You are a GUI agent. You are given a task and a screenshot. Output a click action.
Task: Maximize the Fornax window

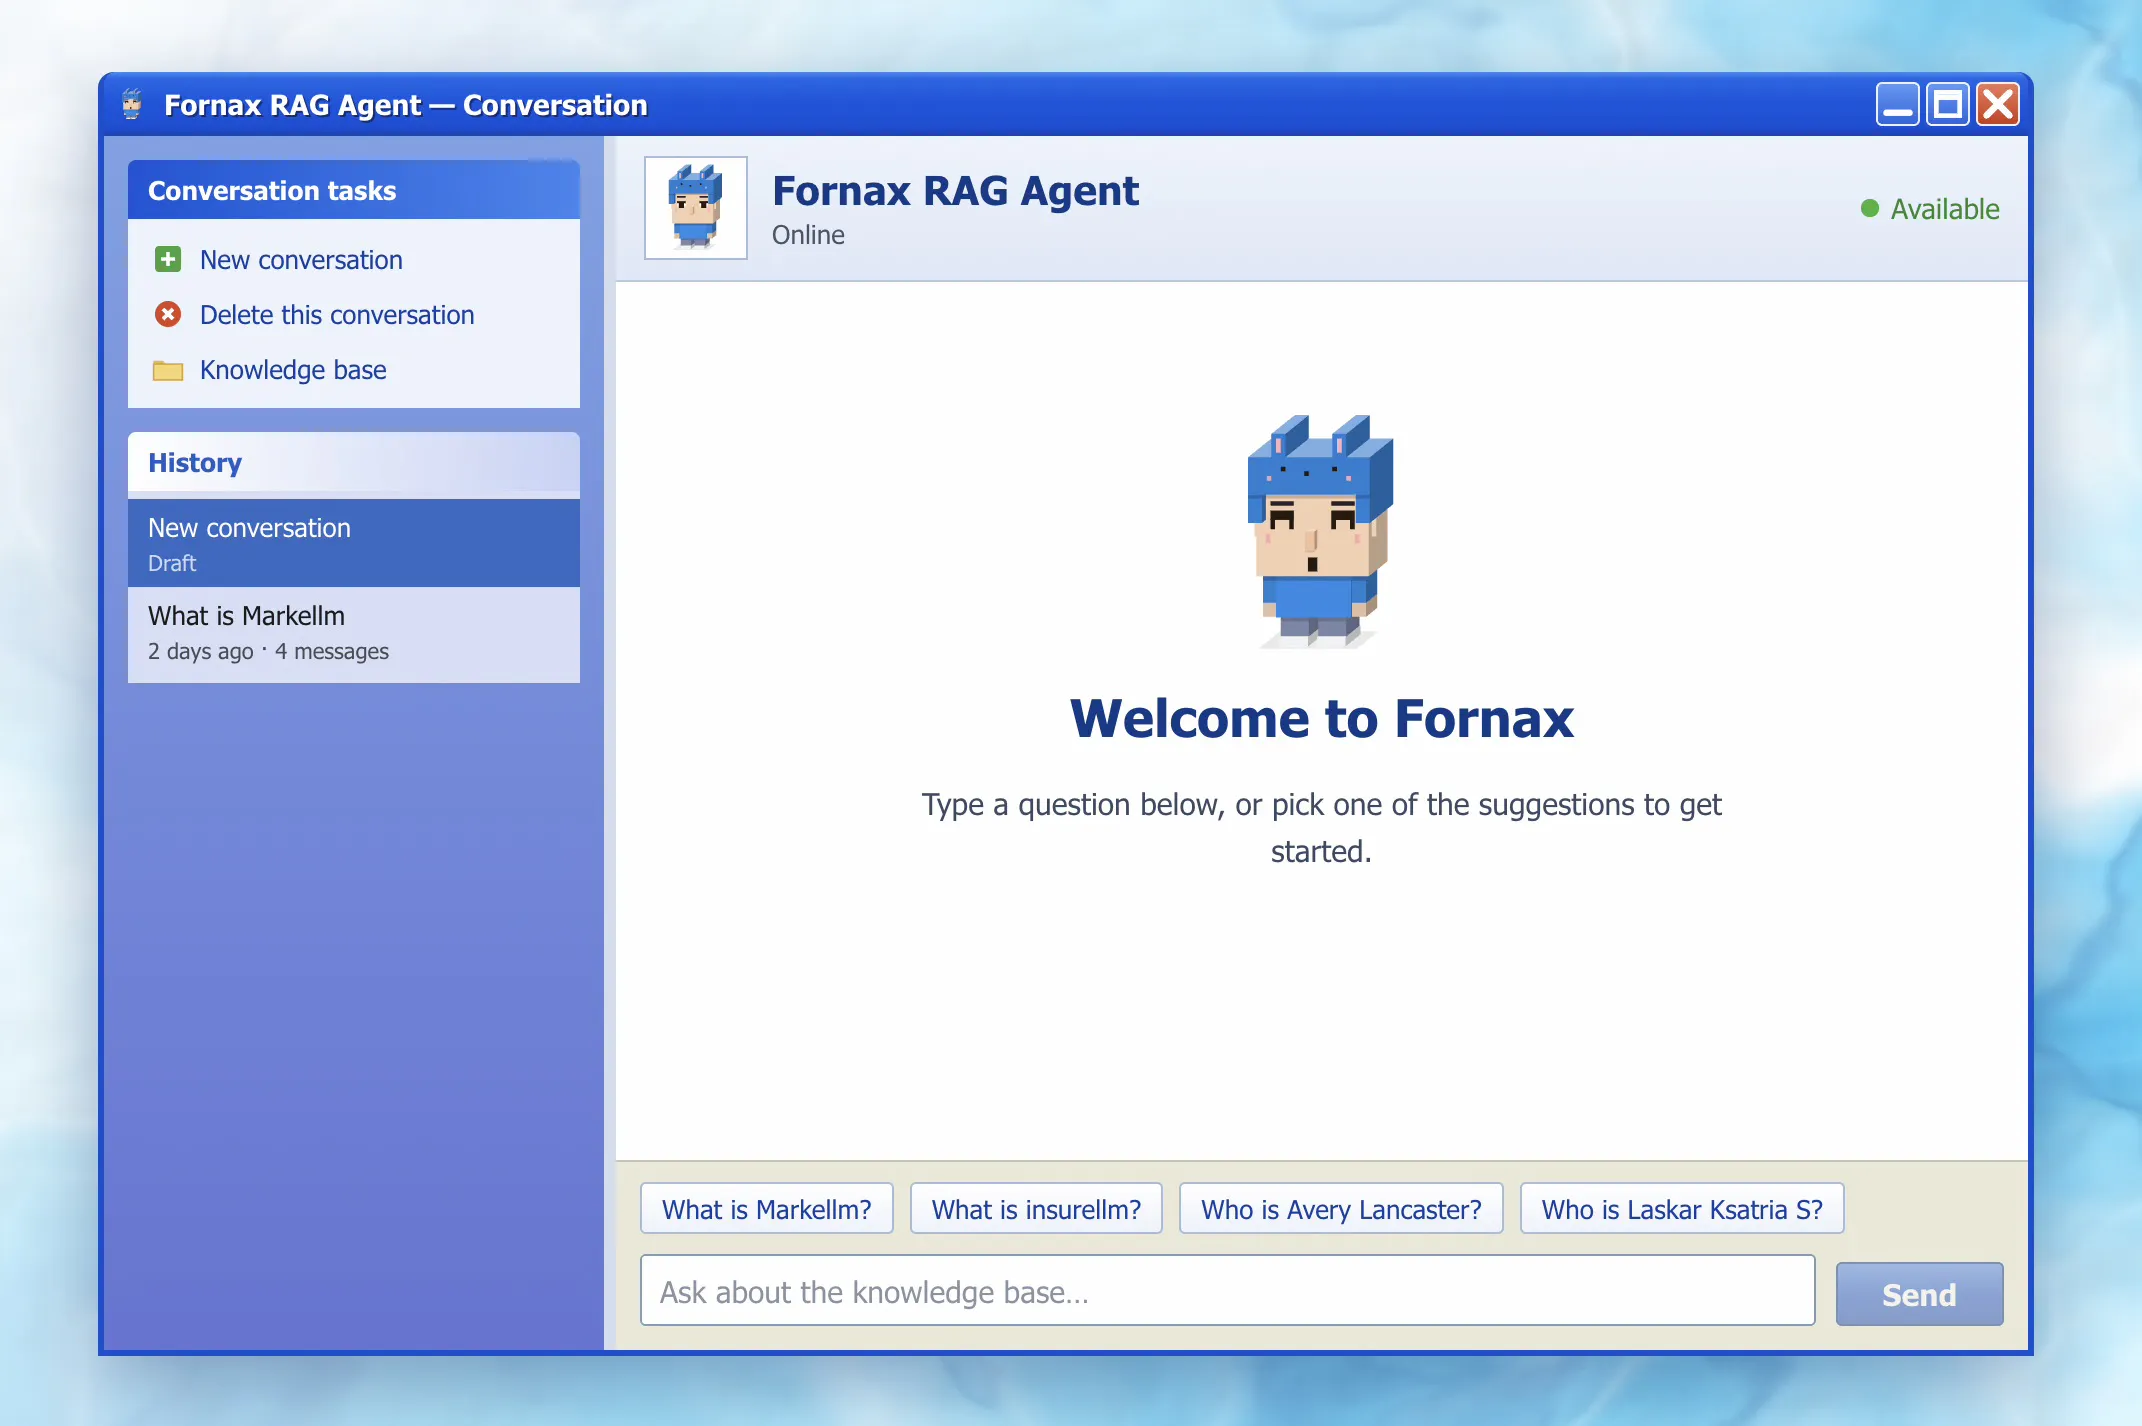1948,104
